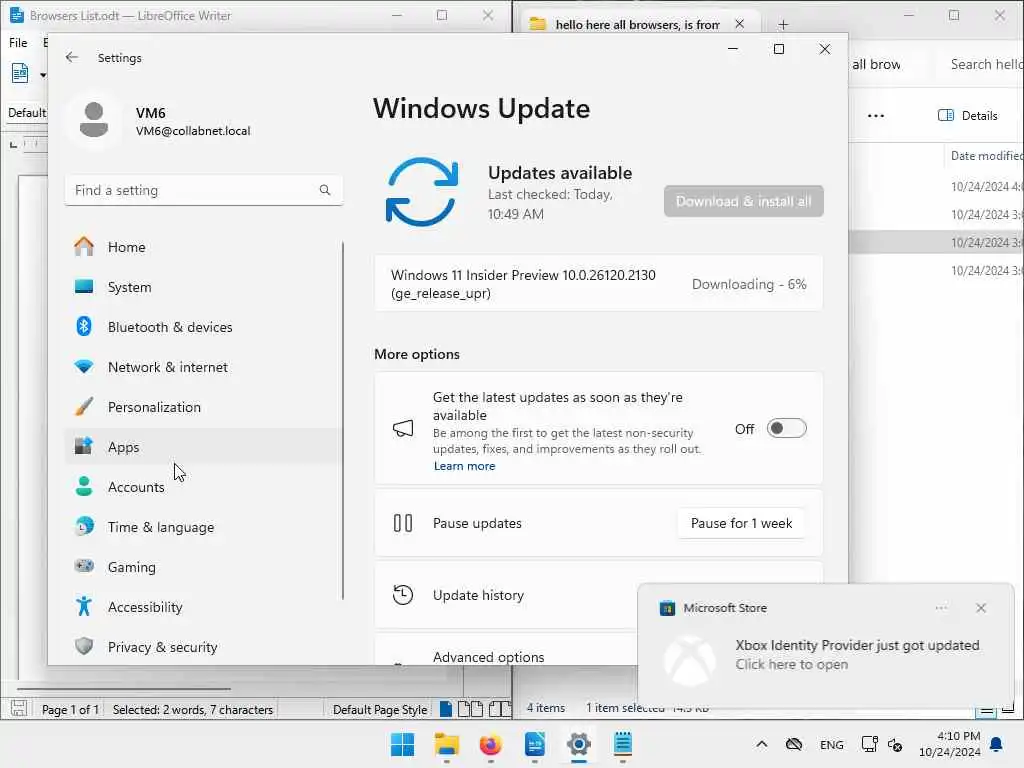
Task: Dismiss the Microsoft Store notification
Action: pyautogui.click(x=981, y=608)
